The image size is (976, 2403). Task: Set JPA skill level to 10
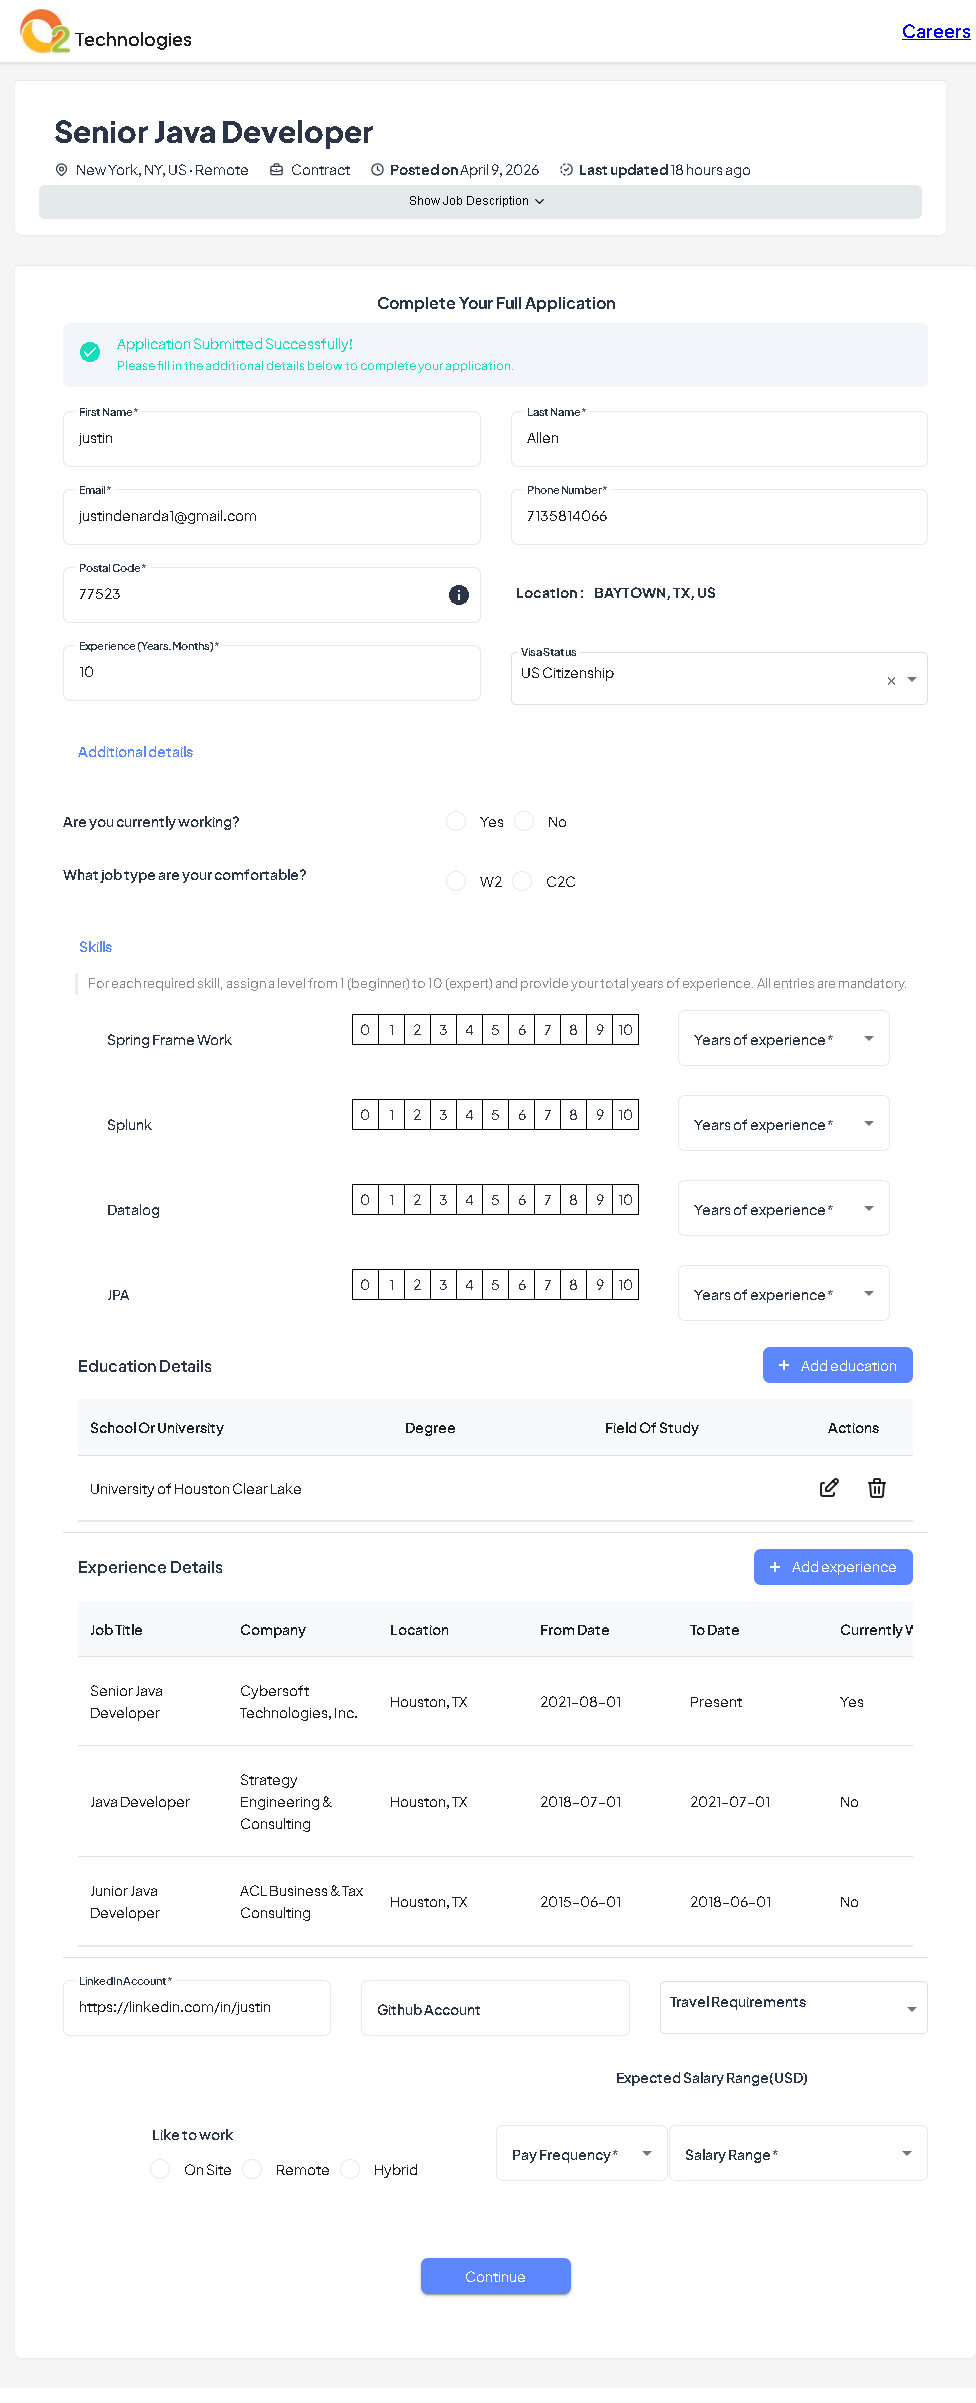click(625, 1285)
